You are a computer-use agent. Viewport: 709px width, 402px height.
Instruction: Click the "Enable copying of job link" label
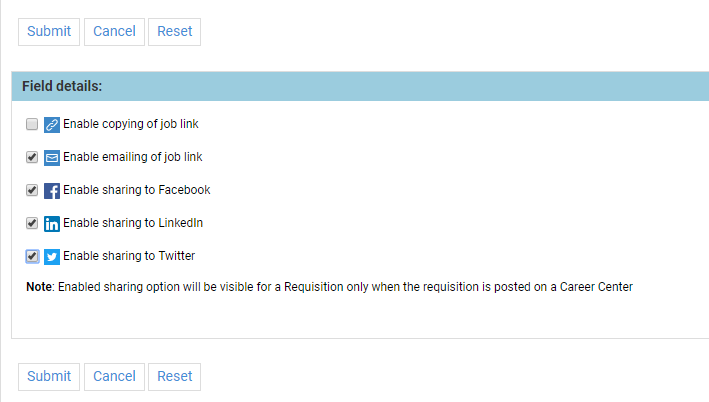click(137, 125)
